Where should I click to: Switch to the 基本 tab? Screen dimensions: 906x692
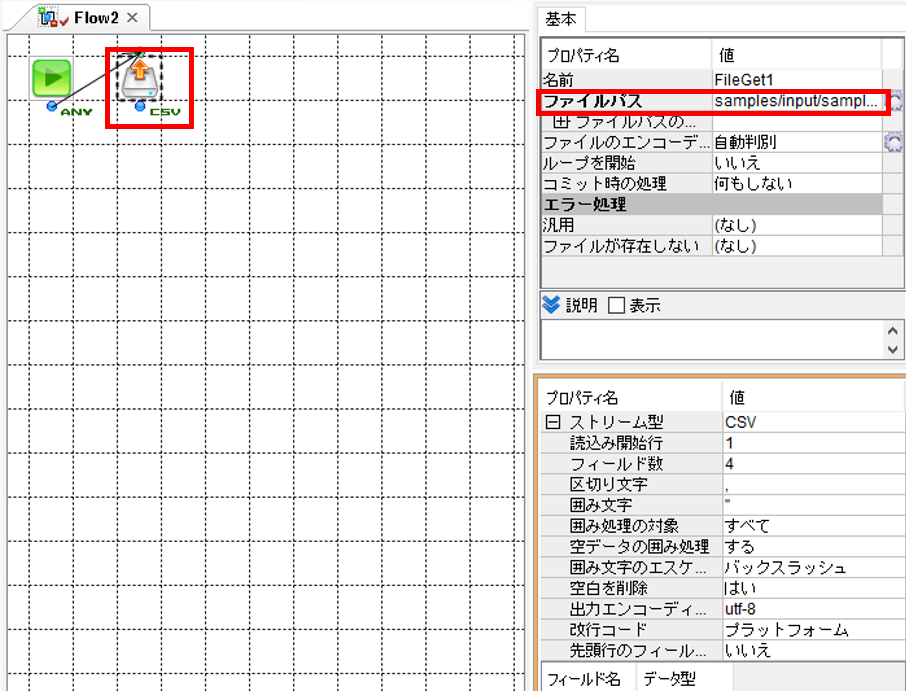(x=560, y=20)
